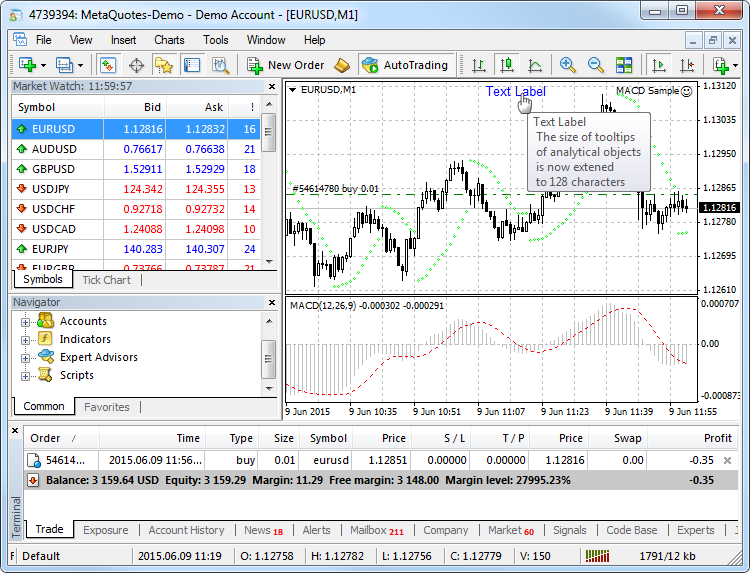750x573 pixels.
Task: Tile chart windows with grid icon
Action: [624, 65]
